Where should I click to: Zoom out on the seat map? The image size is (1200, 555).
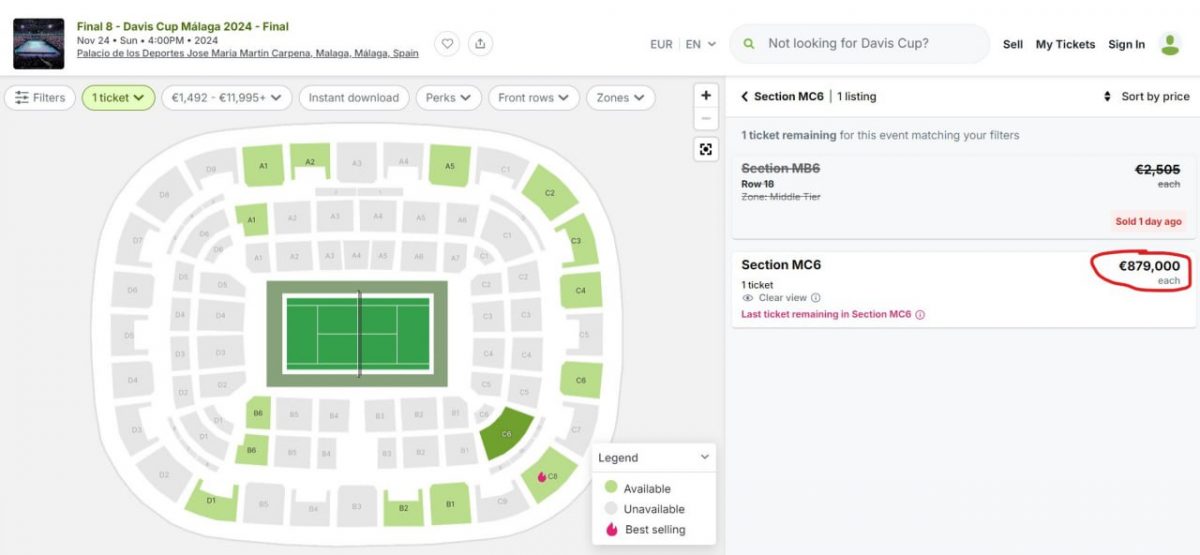click(x=706, y=119)
